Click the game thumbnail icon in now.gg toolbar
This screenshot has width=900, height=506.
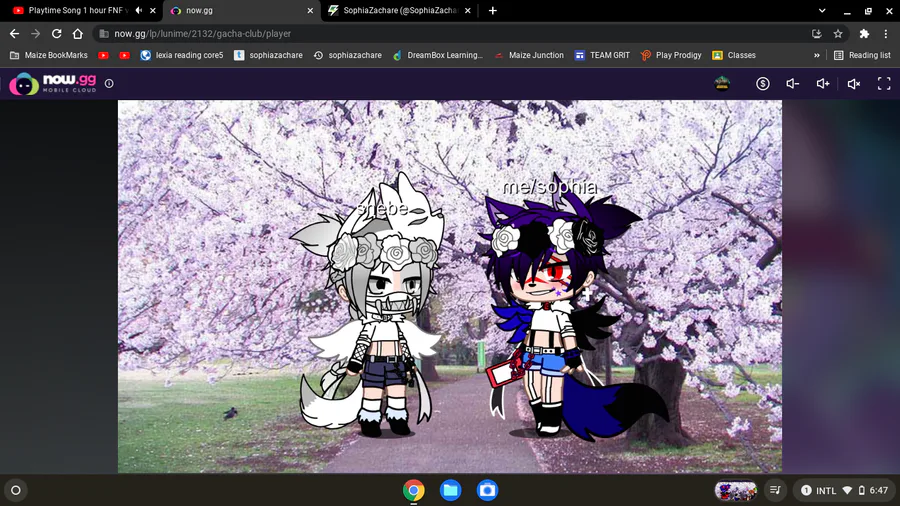click(x=722, y=84)
